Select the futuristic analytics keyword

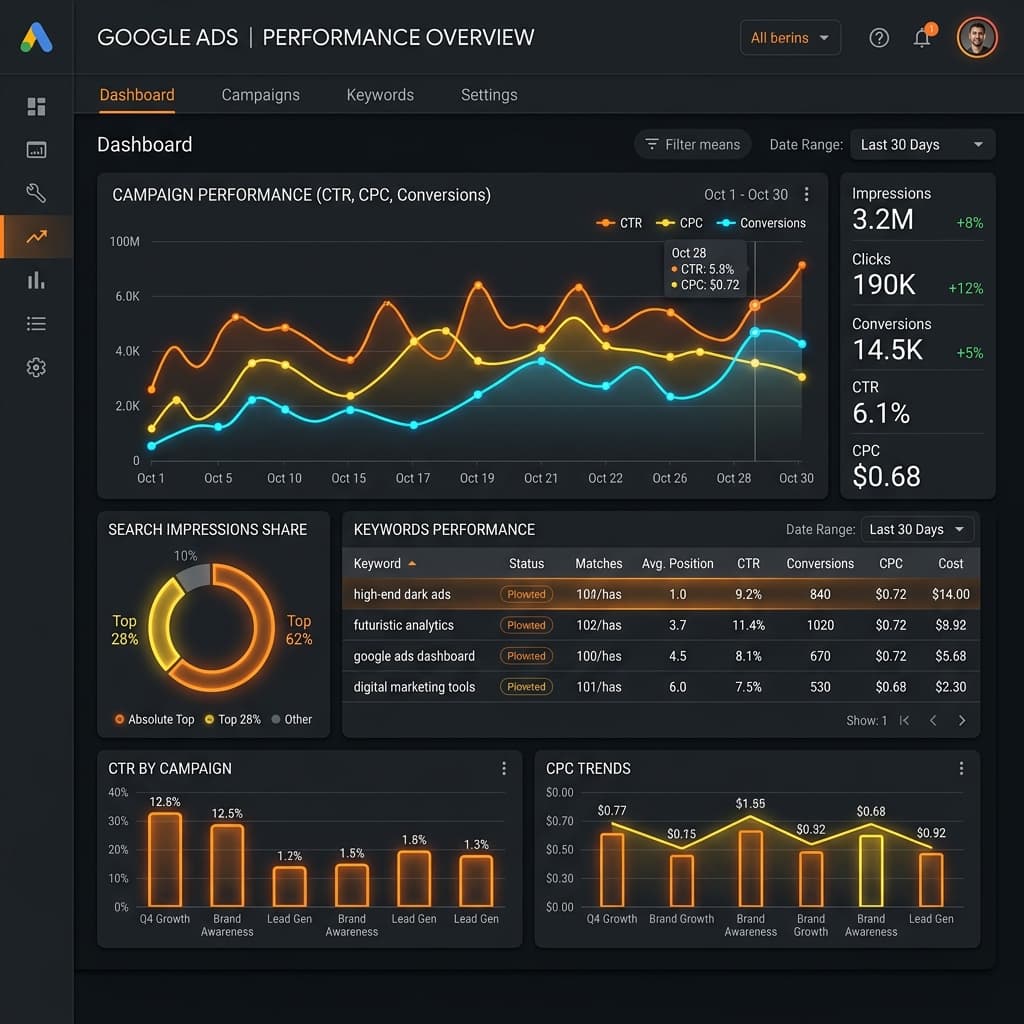[404, 625]
